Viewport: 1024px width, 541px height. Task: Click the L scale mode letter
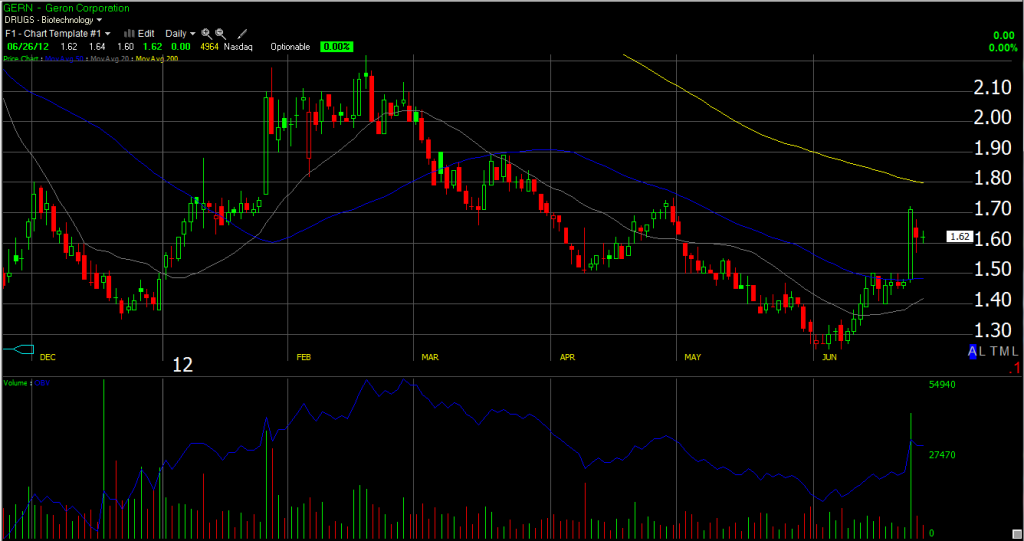(x=986, y=352)
